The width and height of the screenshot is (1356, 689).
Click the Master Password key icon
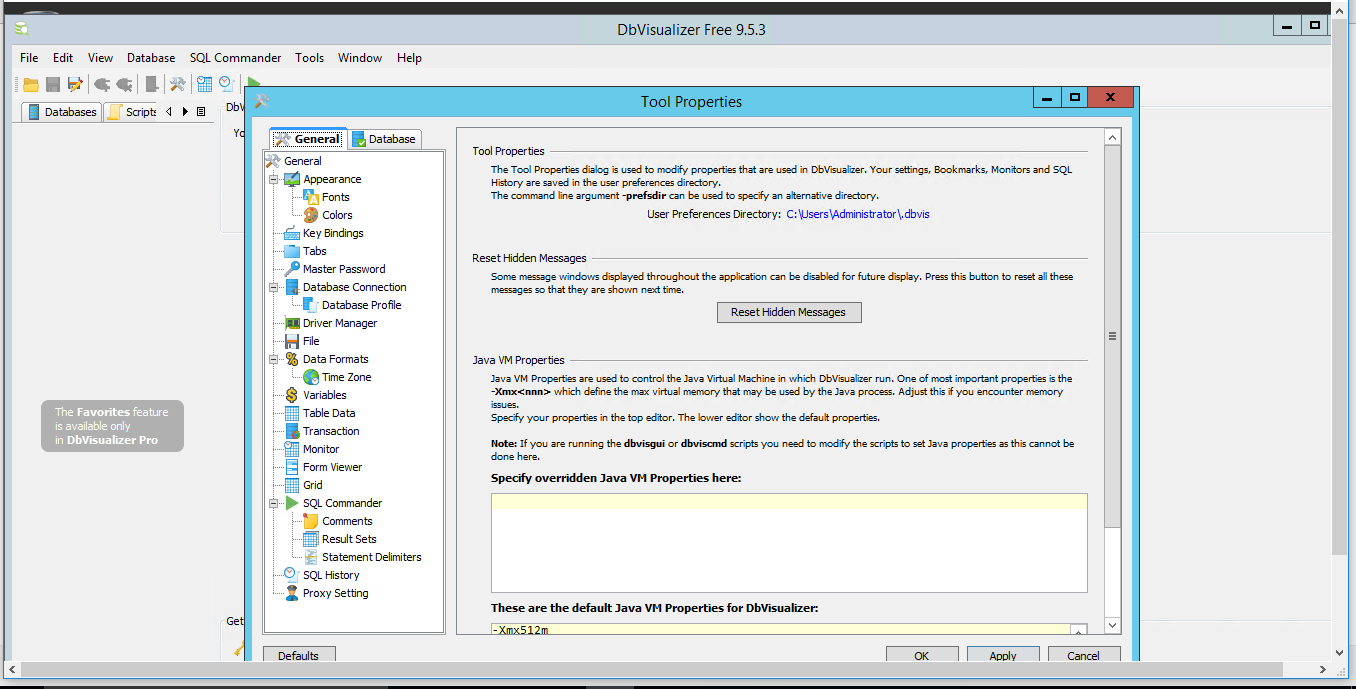pyautogui.click(x=292, y=269)
